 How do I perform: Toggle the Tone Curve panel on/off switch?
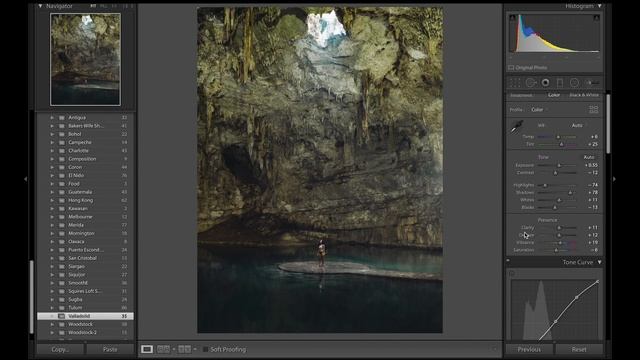point(508,260)
